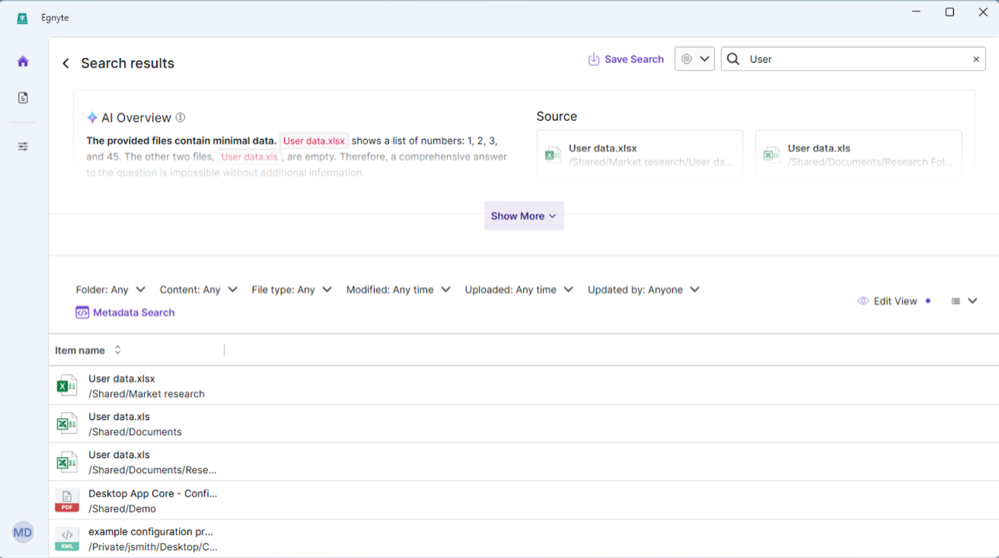Click the Metadata Search code icon

(82, 313)
